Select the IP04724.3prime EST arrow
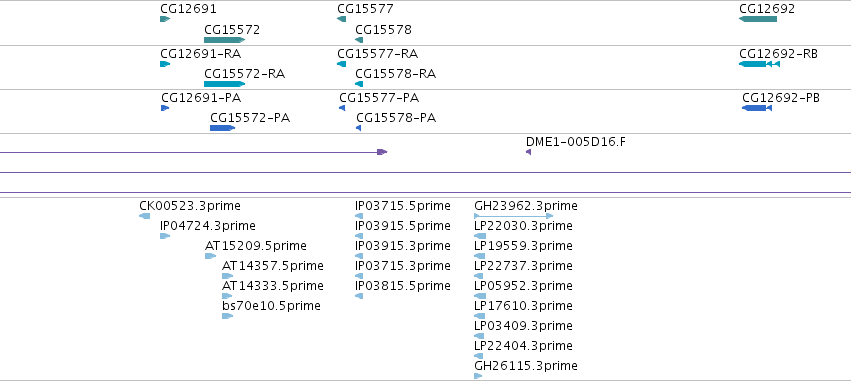Image resolution: width=851 pixels, height=381 pixels. (x=165, y=236)
